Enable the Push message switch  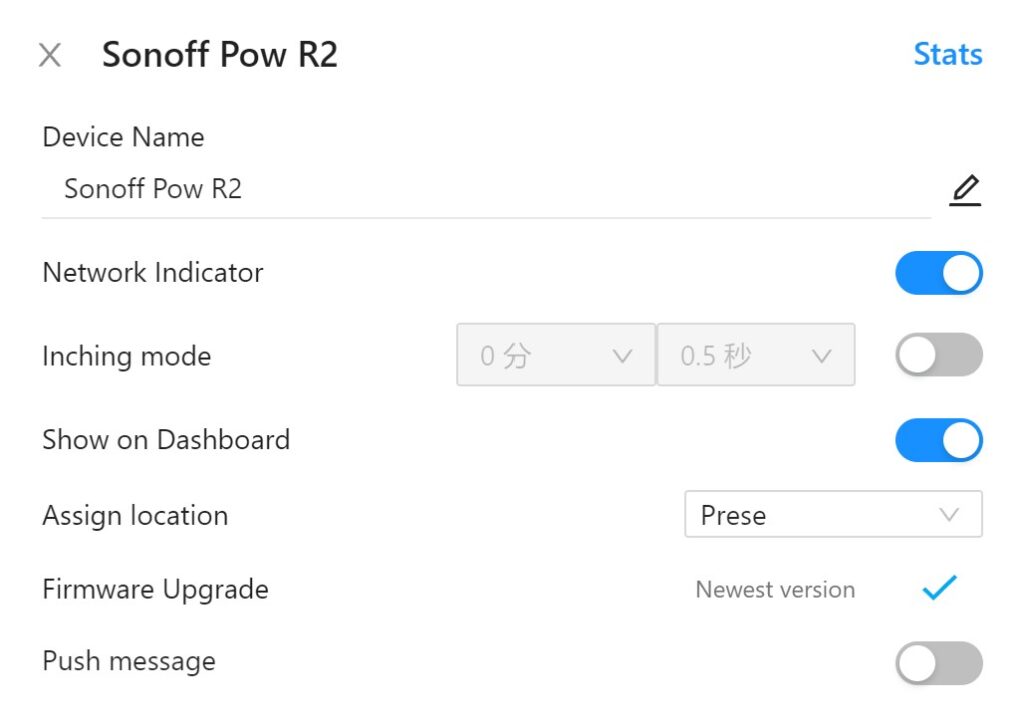938,662
